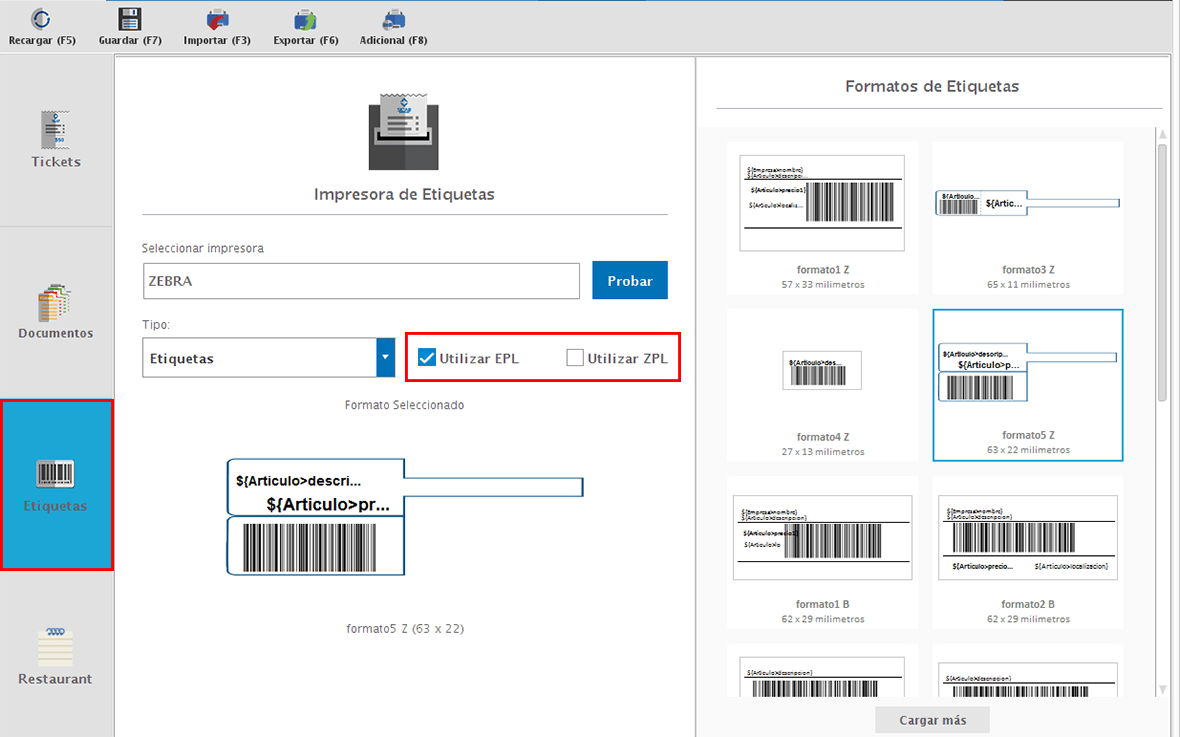
Task: Select the Etiquetas sidebar section
Action: pyautogui.click(x=56, y=485)
